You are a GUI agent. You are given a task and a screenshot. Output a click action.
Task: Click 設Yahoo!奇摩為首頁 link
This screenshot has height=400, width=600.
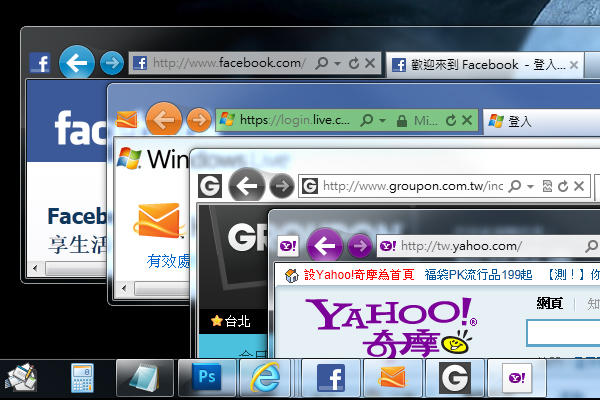[359, 274]
